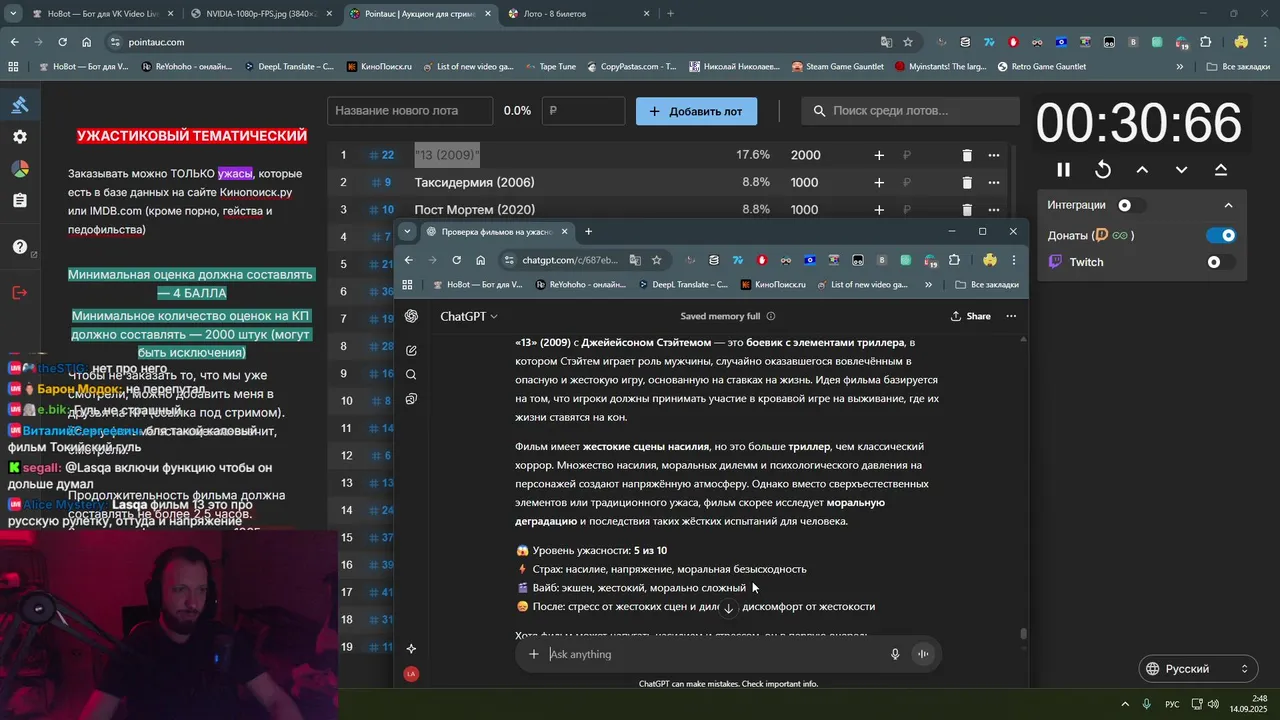
Task: Open Steam Game Gauntlet bookmark
Action: click(x=838, y=67)
